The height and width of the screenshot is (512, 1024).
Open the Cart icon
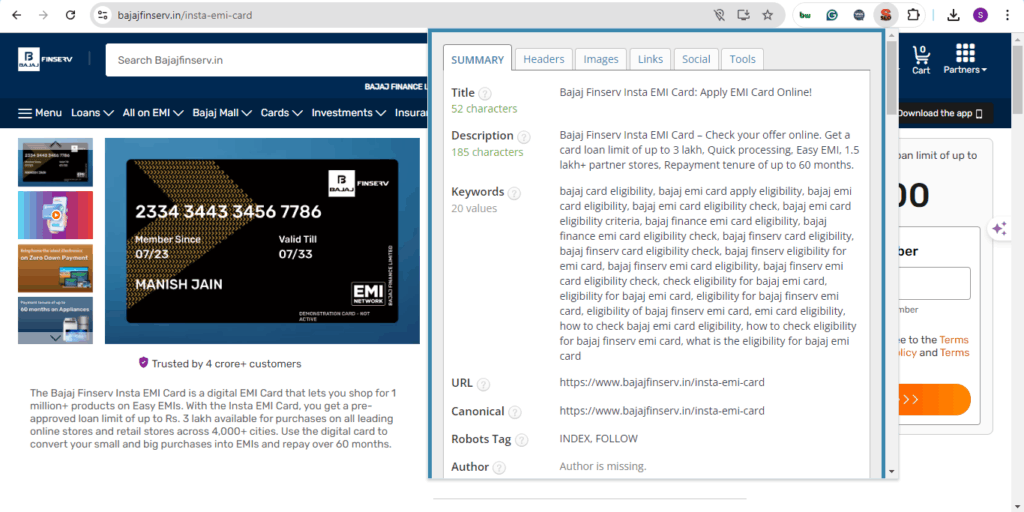pyautogui.click(x=921, y=59)
